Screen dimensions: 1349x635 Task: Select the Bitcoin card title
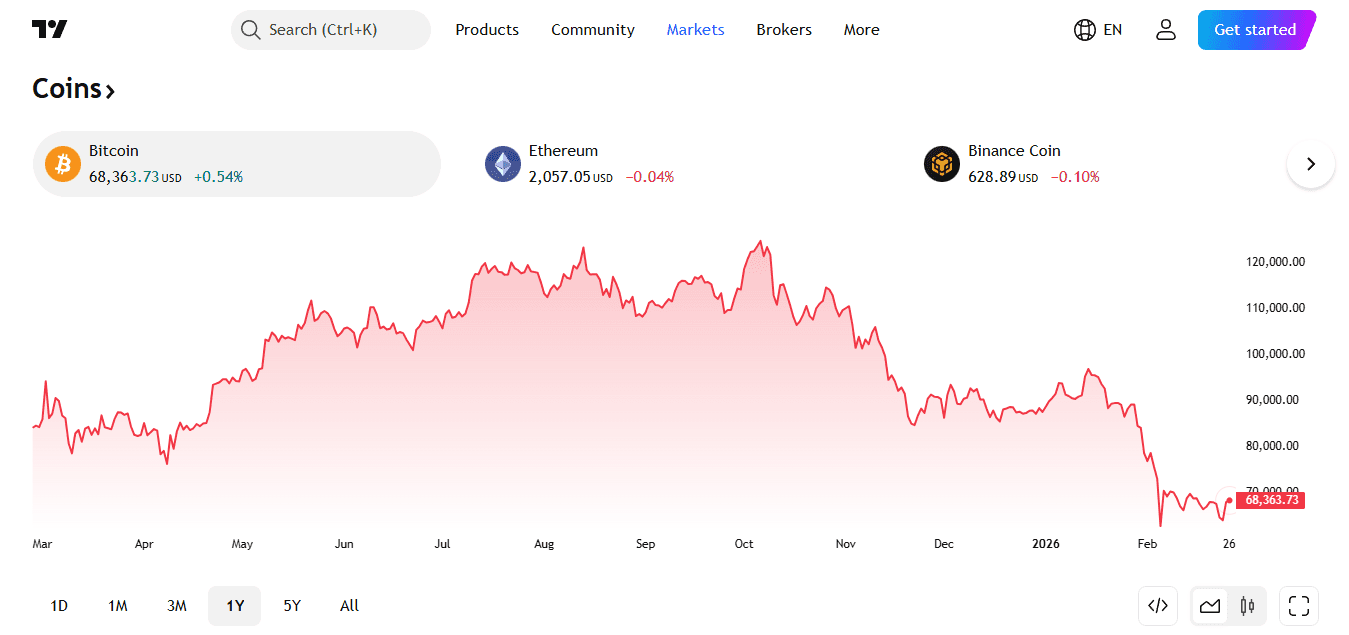point(114,151)
